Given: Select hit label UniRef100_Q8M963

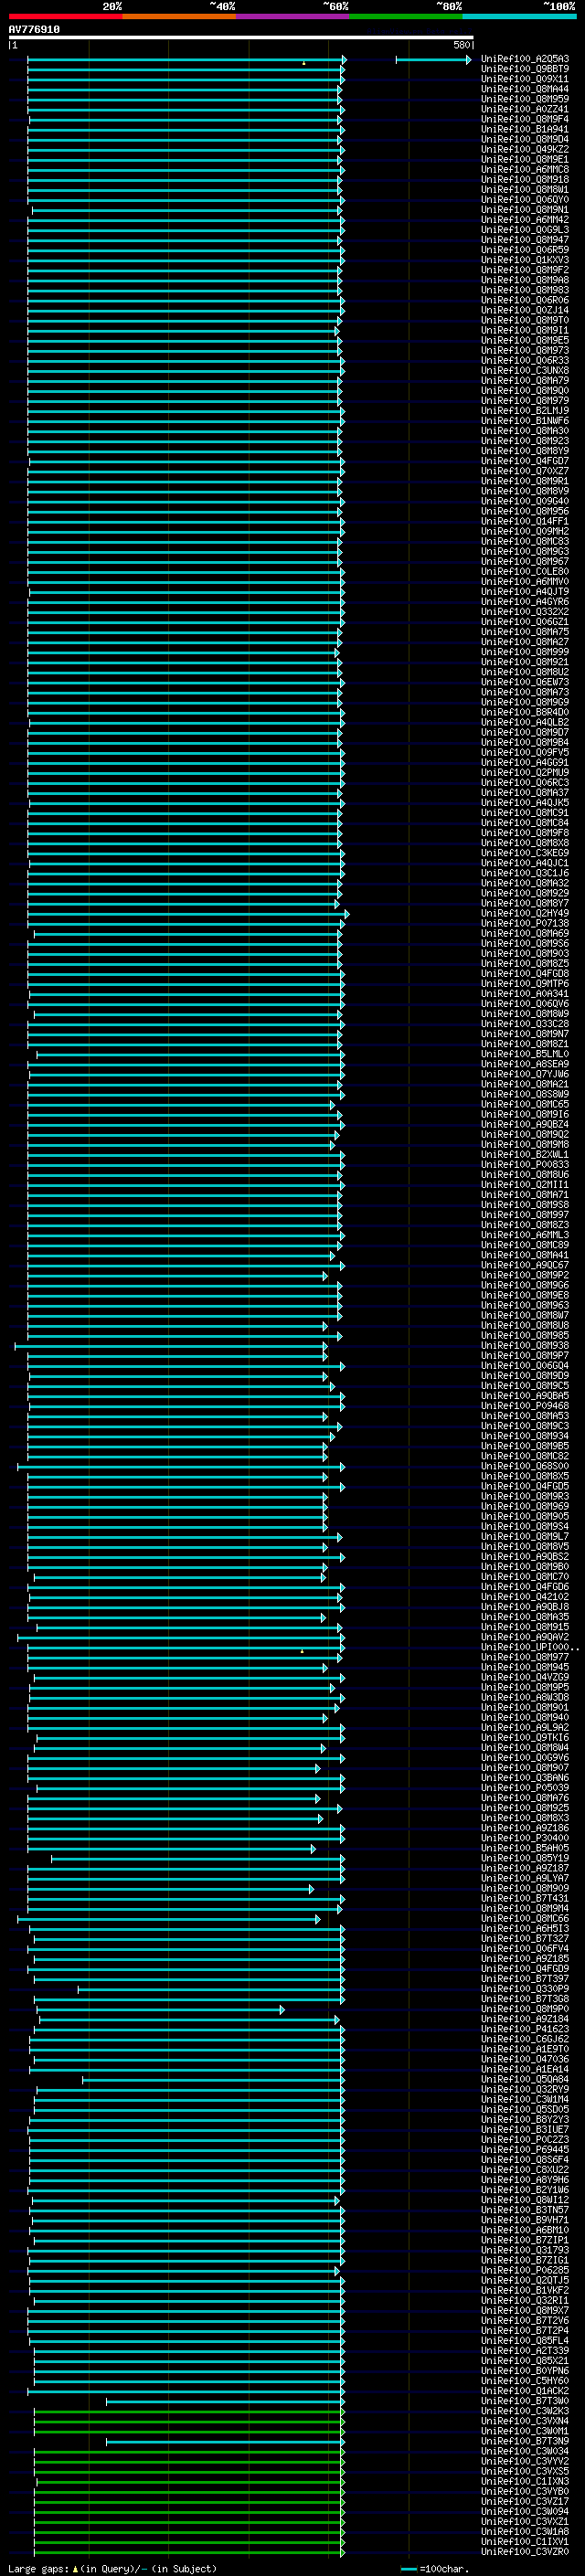Looking at the screenshot, I should click(525, 1305).
